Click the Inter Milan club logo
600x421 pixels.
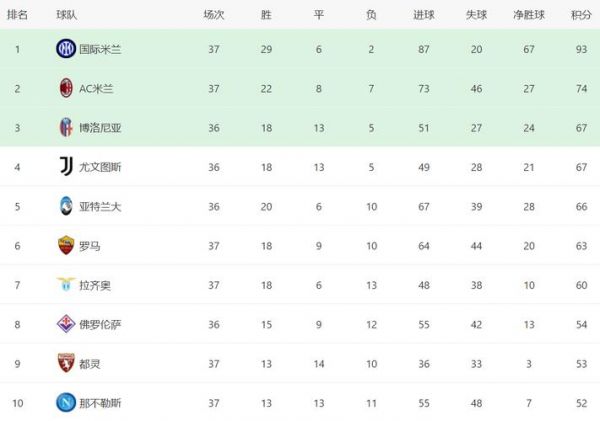click(x=66, y=49)
